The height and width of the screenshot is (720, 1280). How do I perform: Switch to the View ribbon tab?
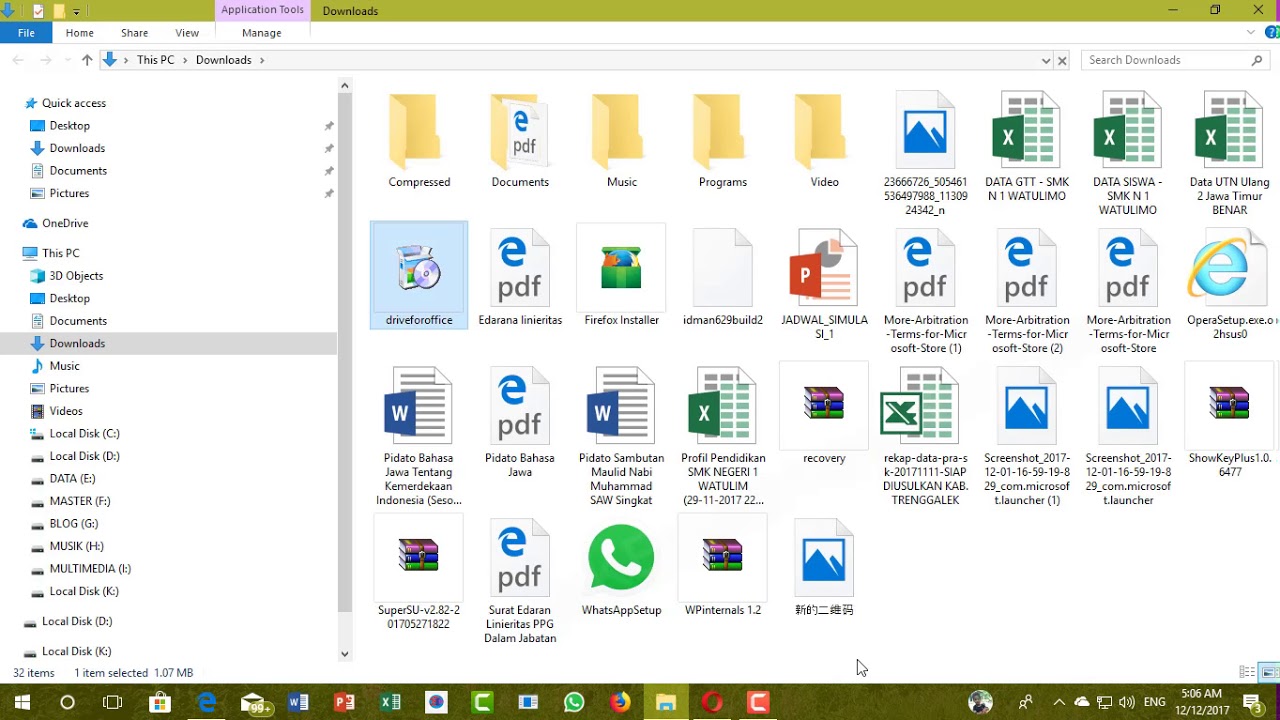187,33
